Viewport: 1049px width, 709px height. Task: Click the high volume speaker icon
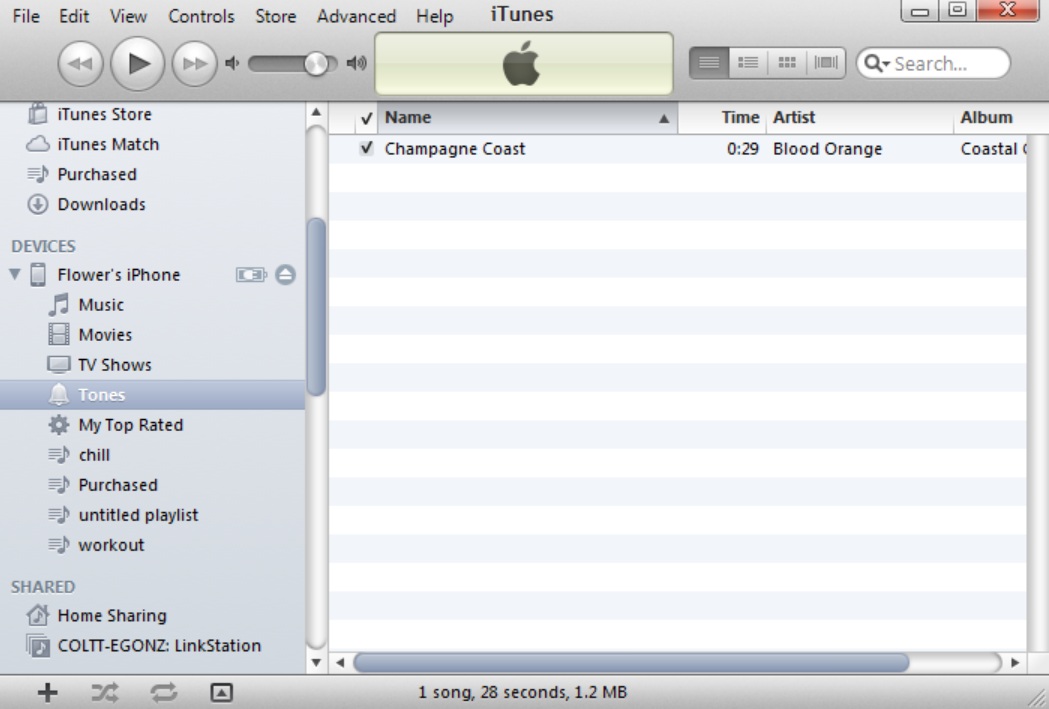[x=357, y=64]
